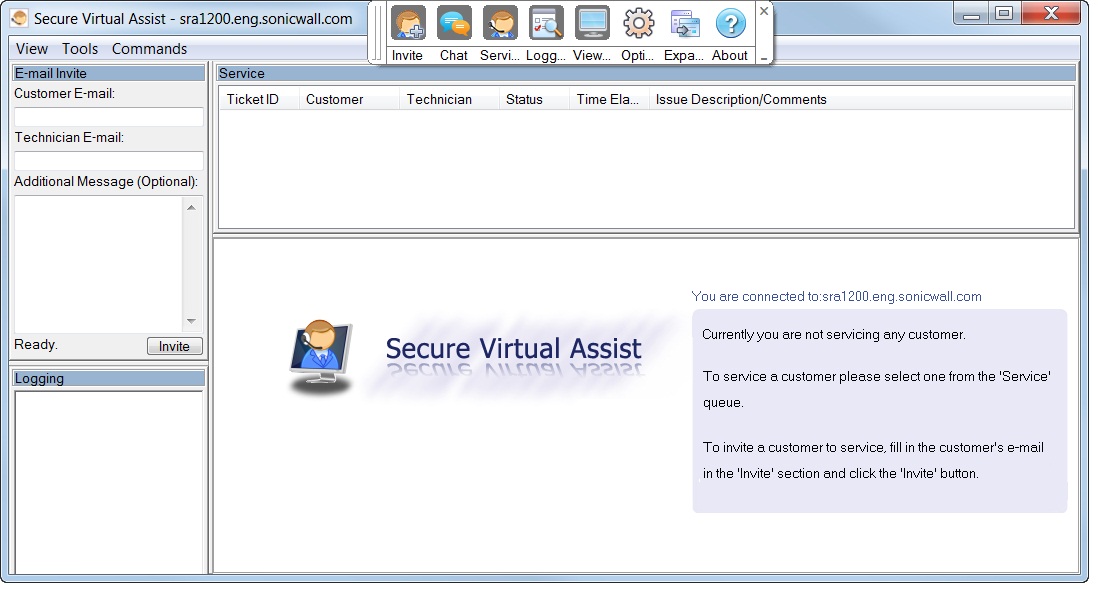
Task: Open the About help icon
Action: click(730, 24)
